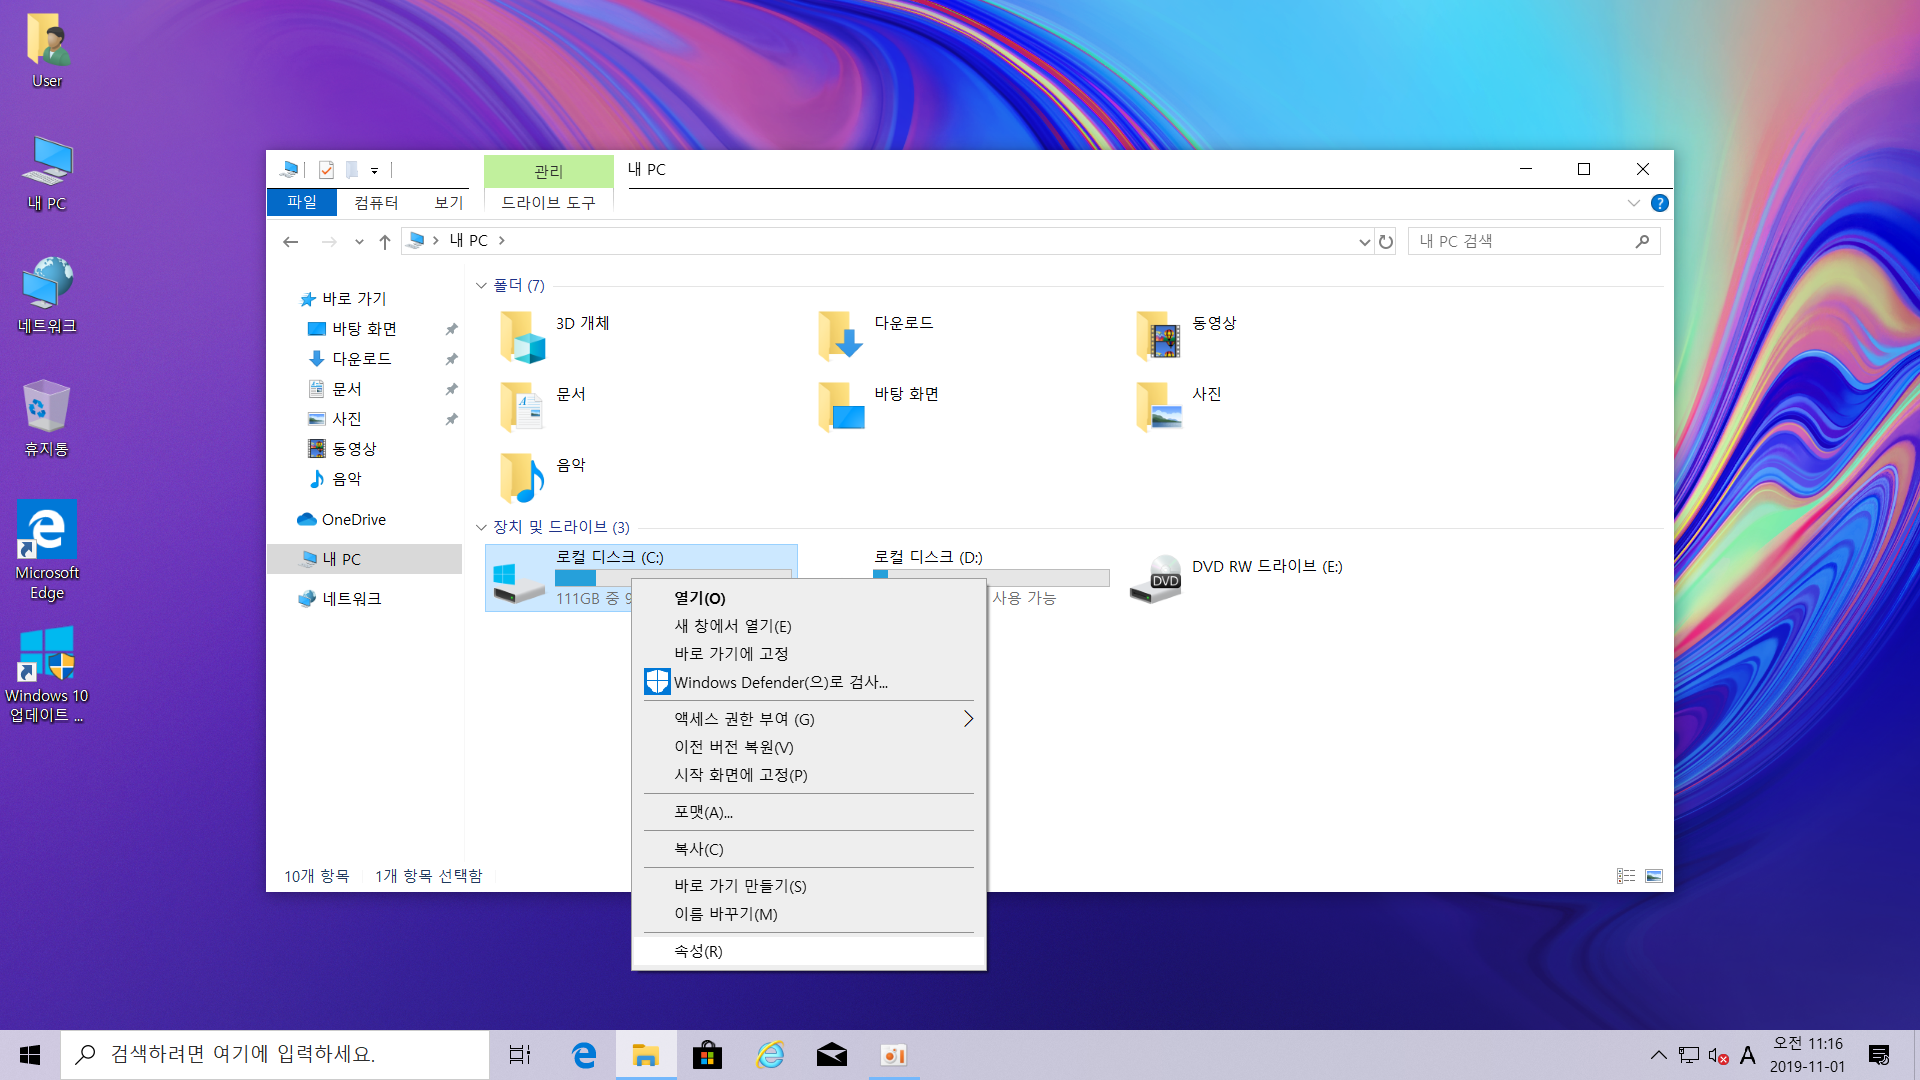Open the help question mark icon
Screen dimensions: 1920x1080
(x=1660, y=203)
